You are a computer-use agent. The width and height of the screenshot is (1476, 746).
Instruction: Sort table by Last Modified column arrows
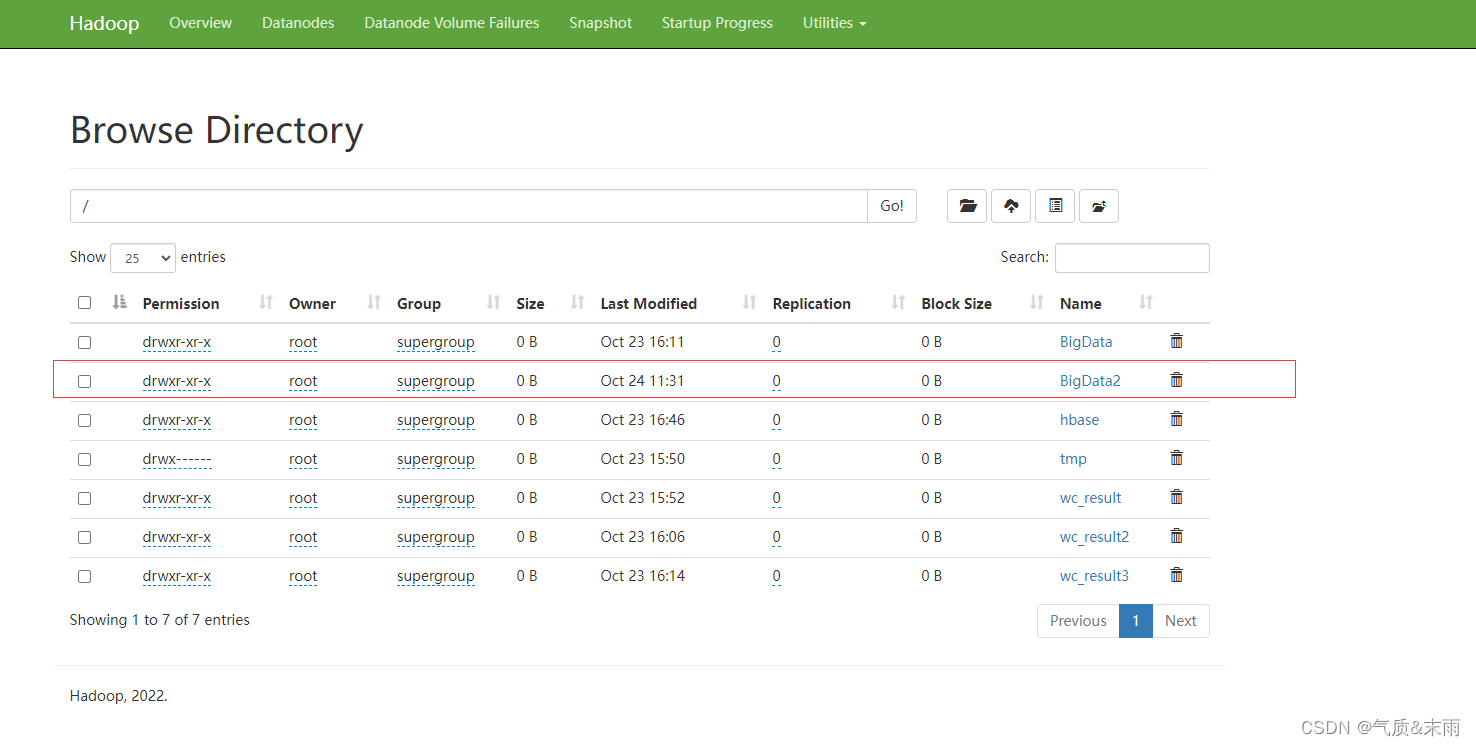click(x=750, y=302)
